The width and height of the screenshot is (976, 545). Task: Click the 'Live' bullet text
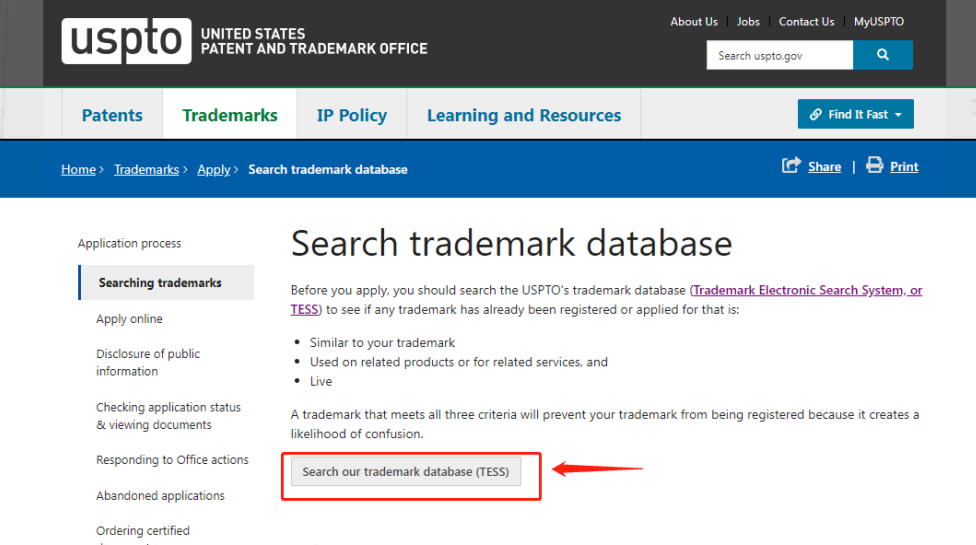321,381
